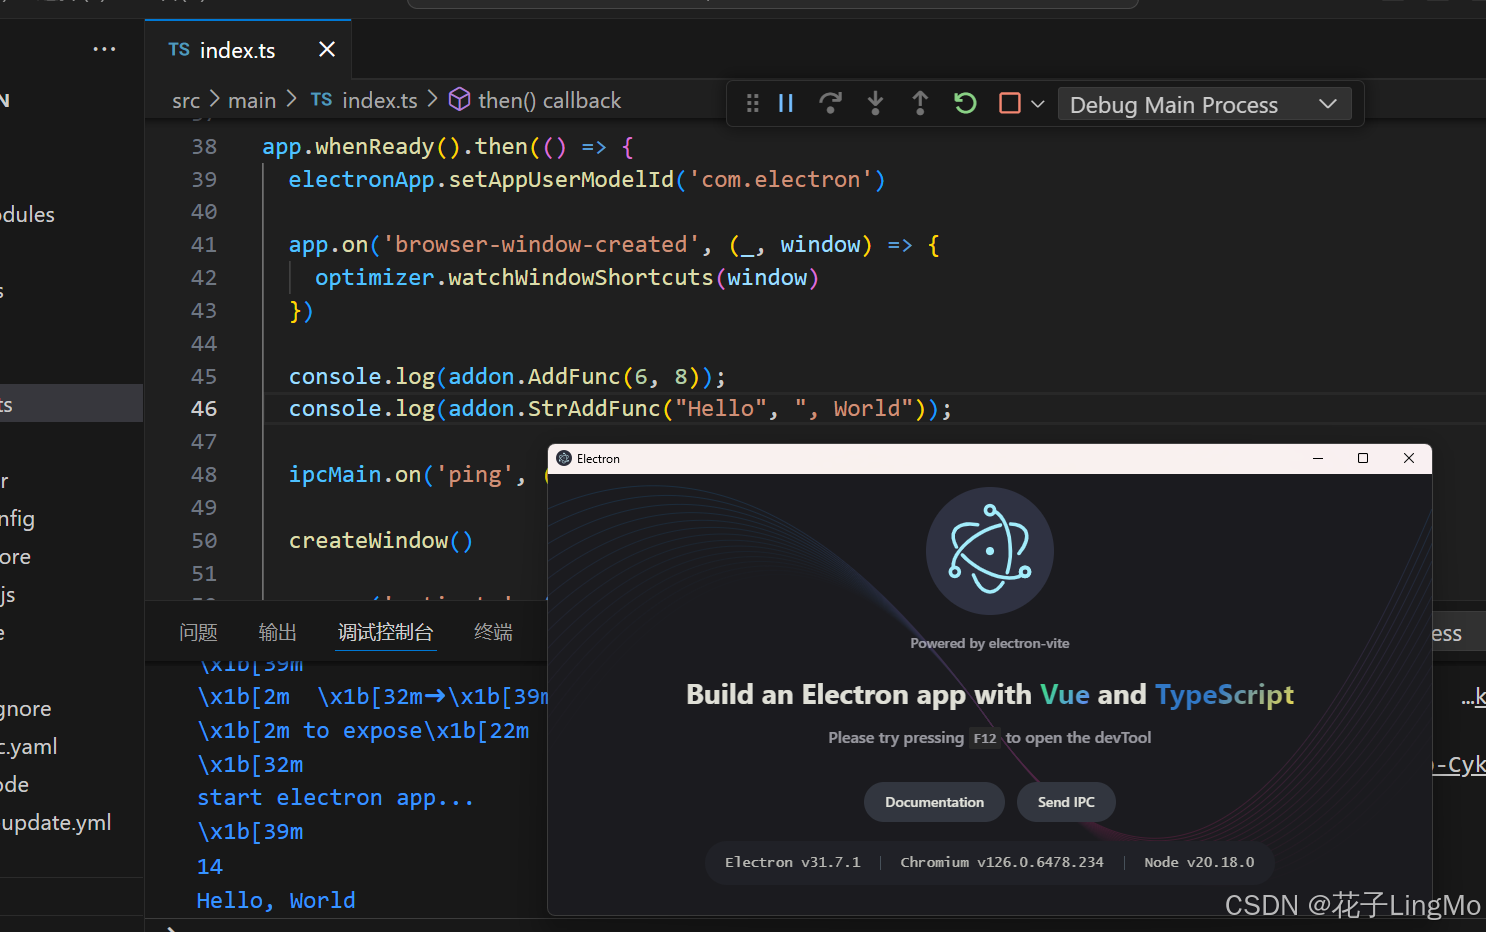This screenshot has width=1486, height=932.
Task: Open the Debug Main Process dropdown
Action: point(1204,104)
